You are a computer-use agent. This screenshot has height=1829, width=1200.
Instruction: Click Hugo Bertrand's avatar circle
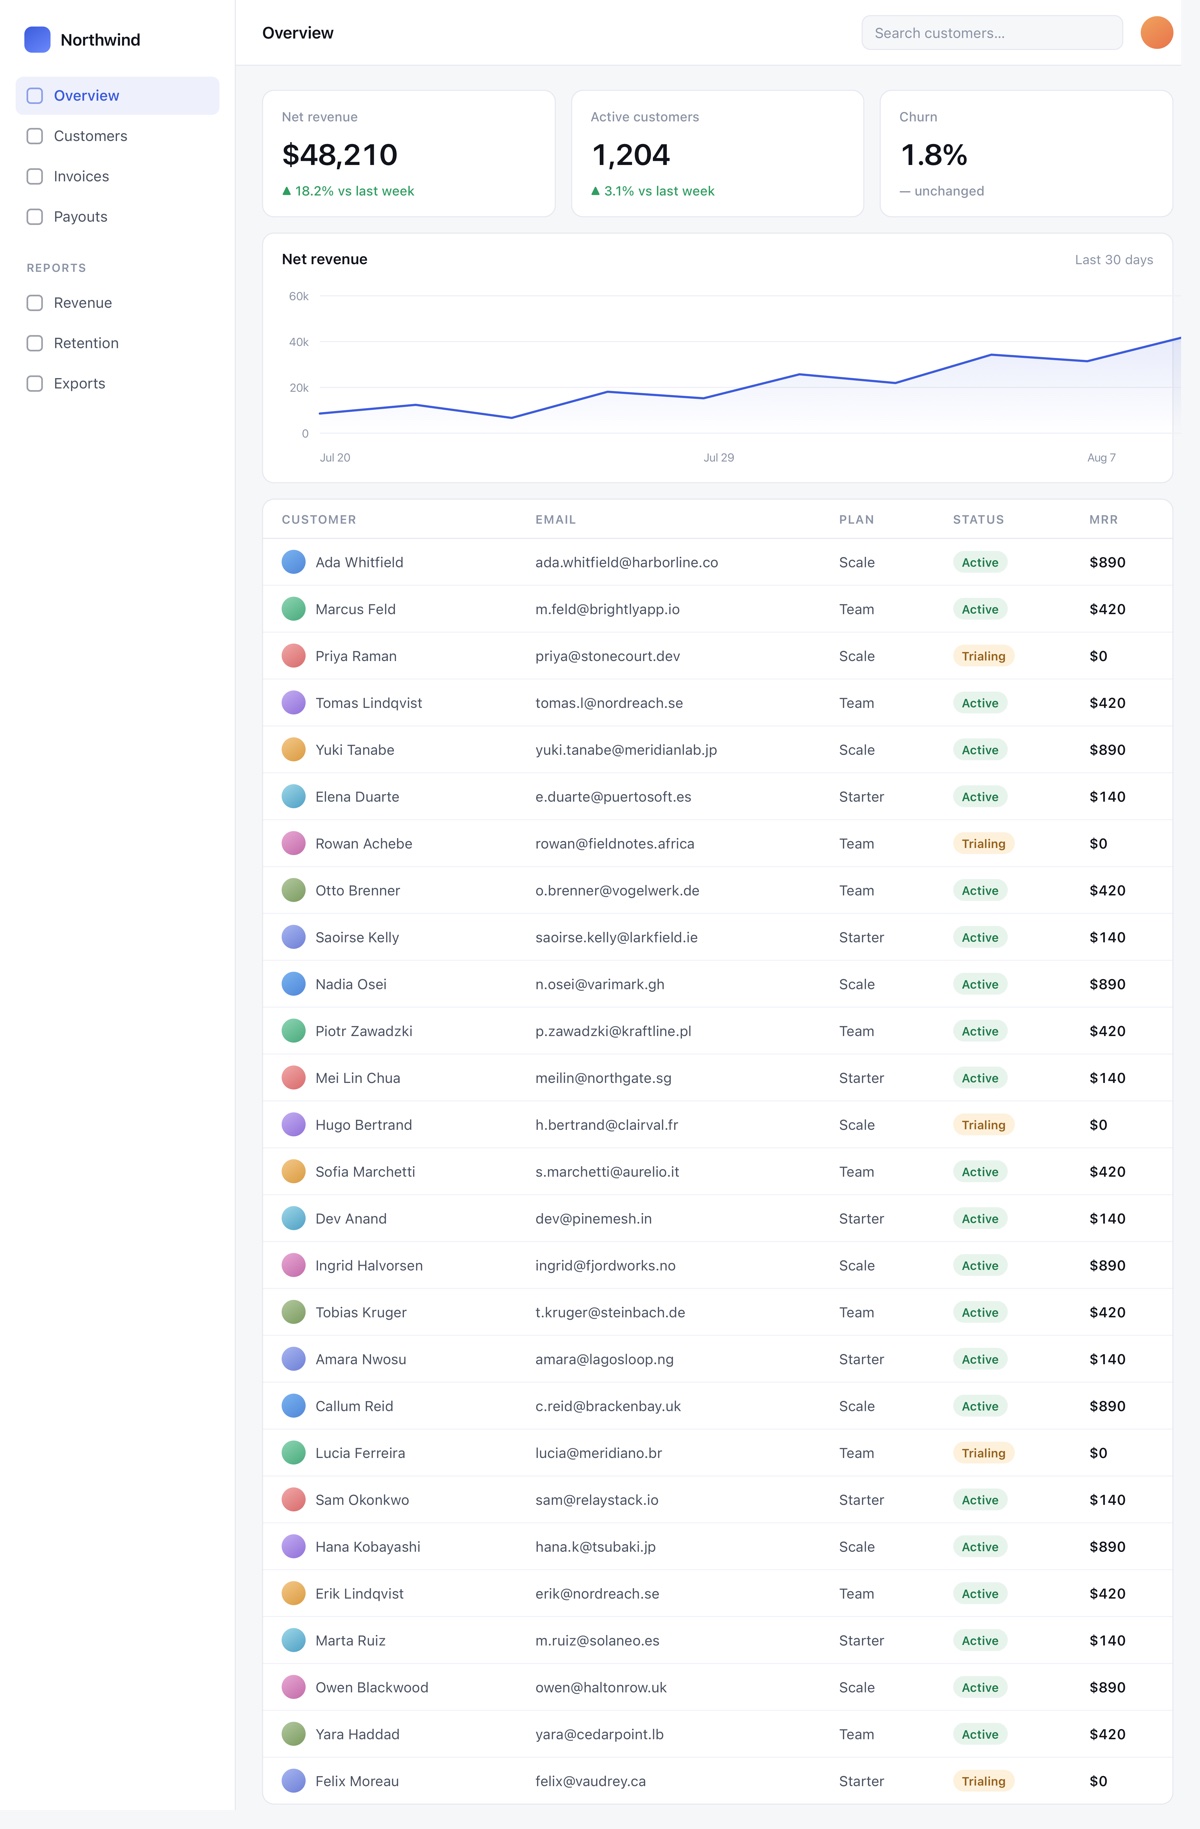[x=293, y=1125]
